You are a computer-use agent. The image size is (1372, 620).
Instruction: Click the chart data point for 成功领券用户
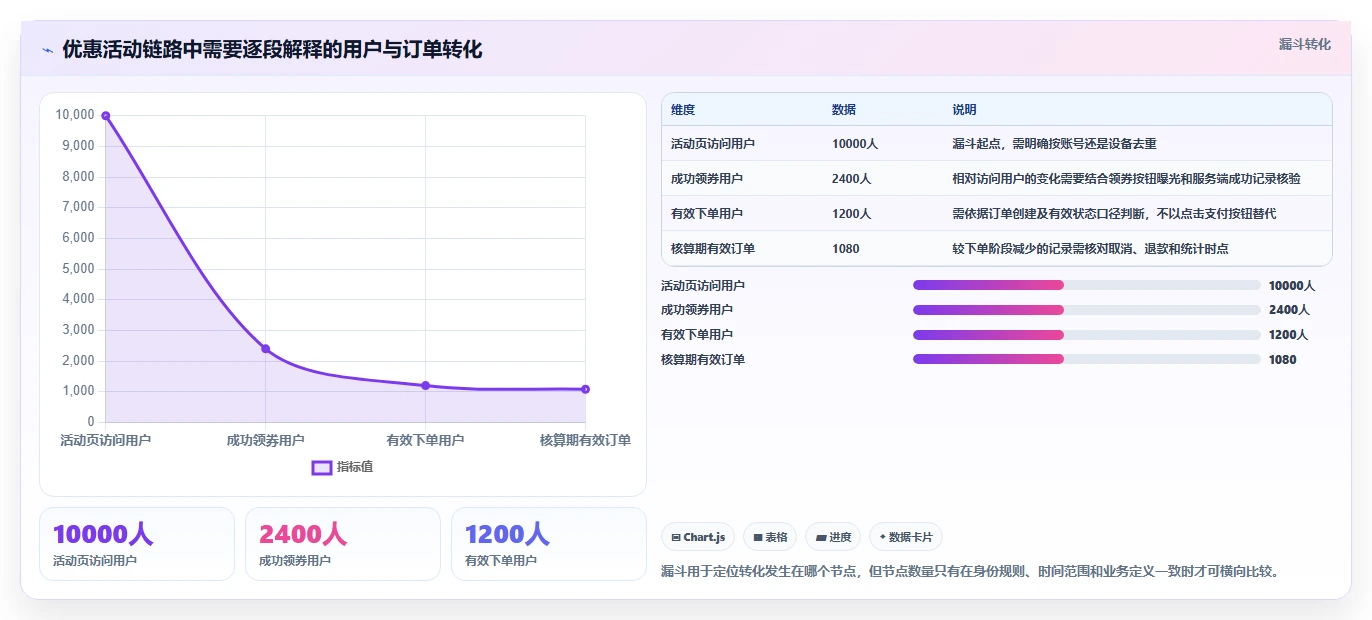coord(266,349)
